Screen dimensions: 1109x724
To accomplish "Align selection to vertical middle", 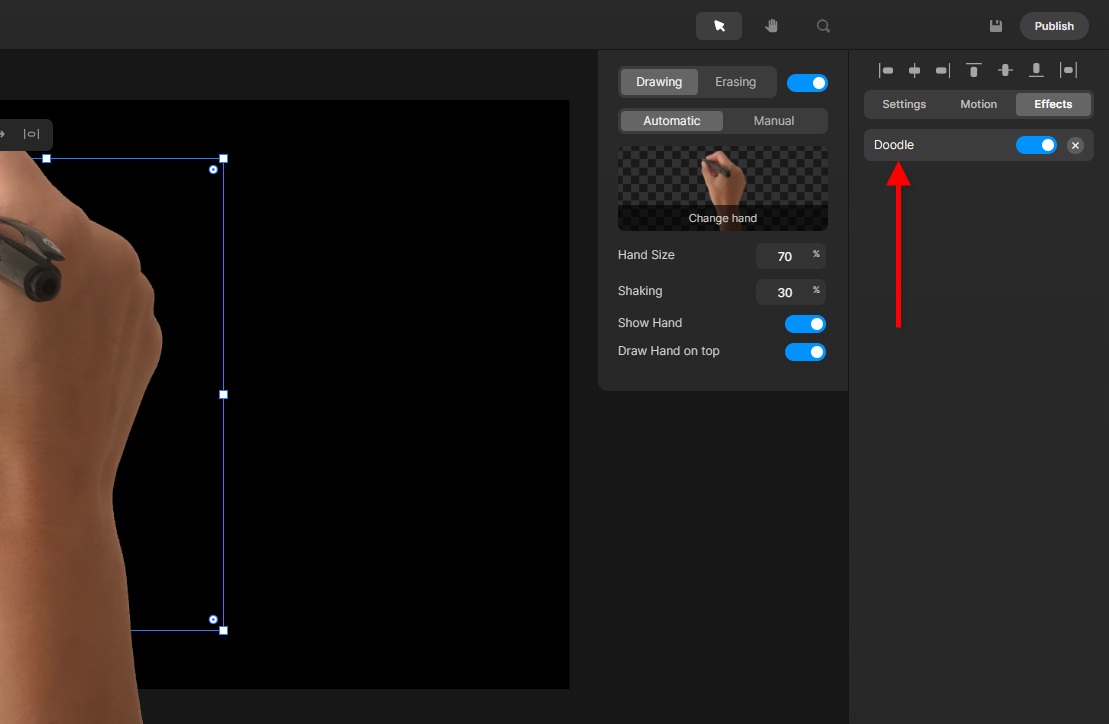I will pyautogui.click(x=1005, y=70).
